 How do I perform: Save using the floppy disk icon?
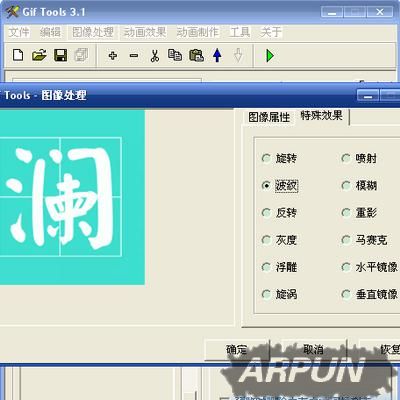point(60,55)
